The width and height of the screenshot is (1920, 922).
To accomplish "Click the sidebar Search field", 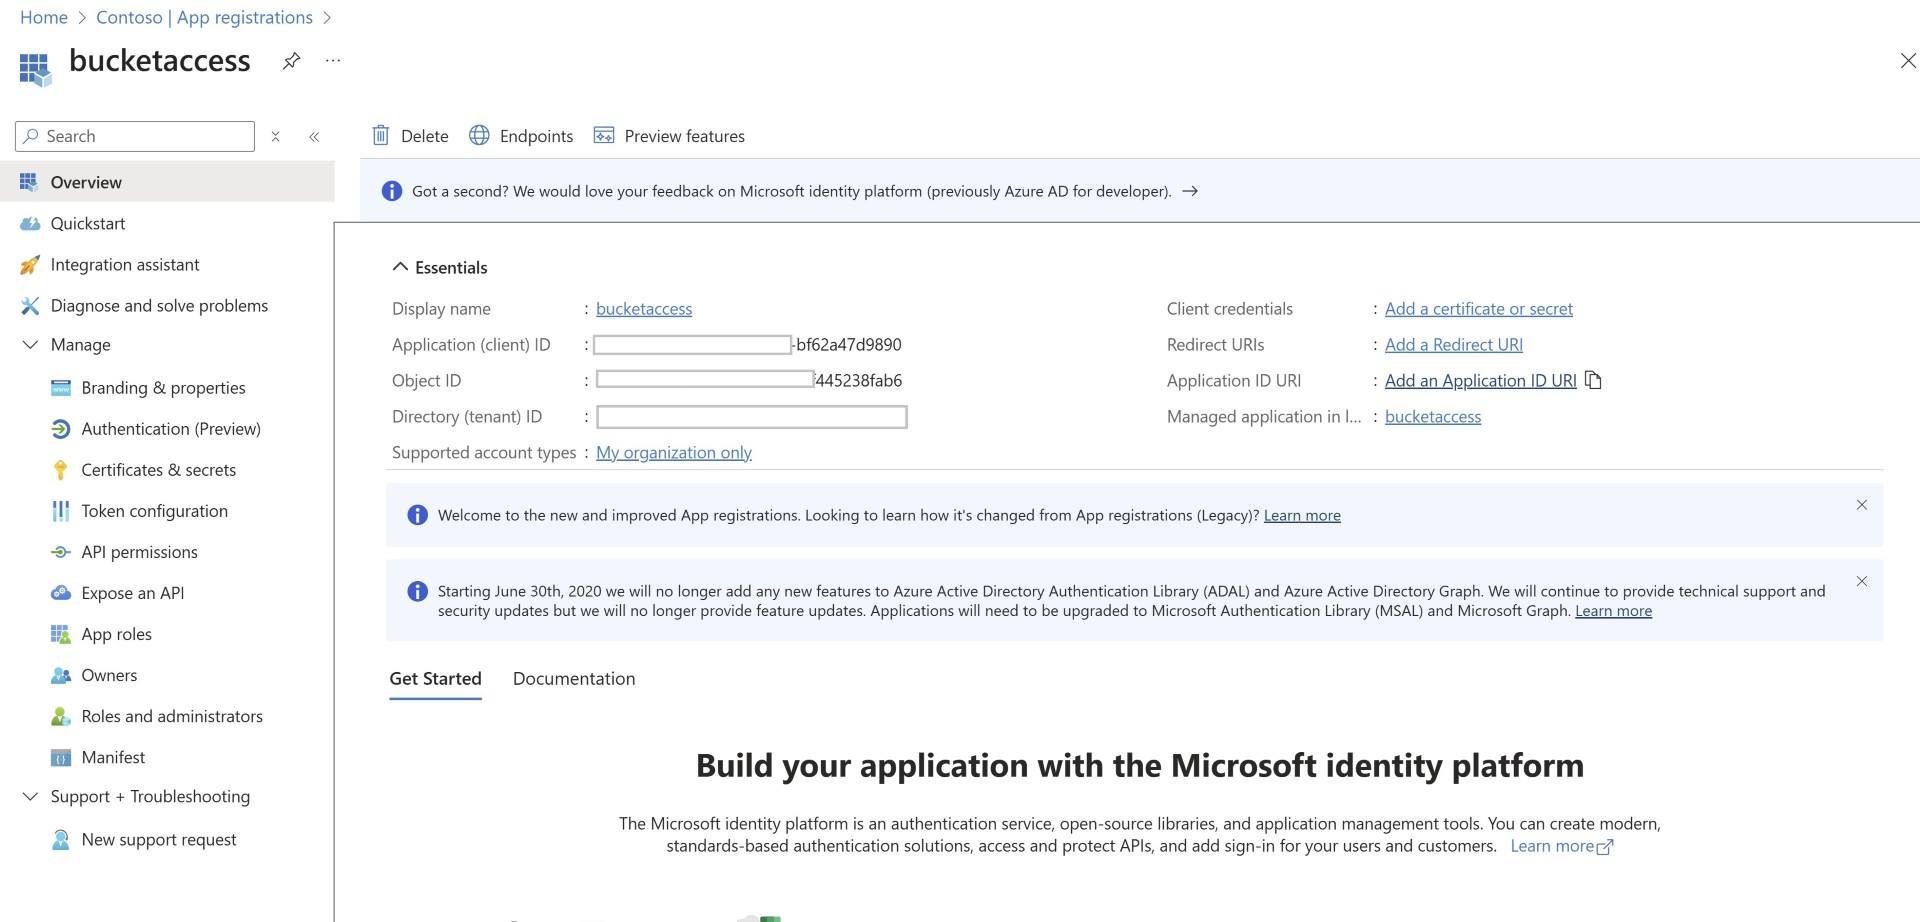I will tap(135, 136).
